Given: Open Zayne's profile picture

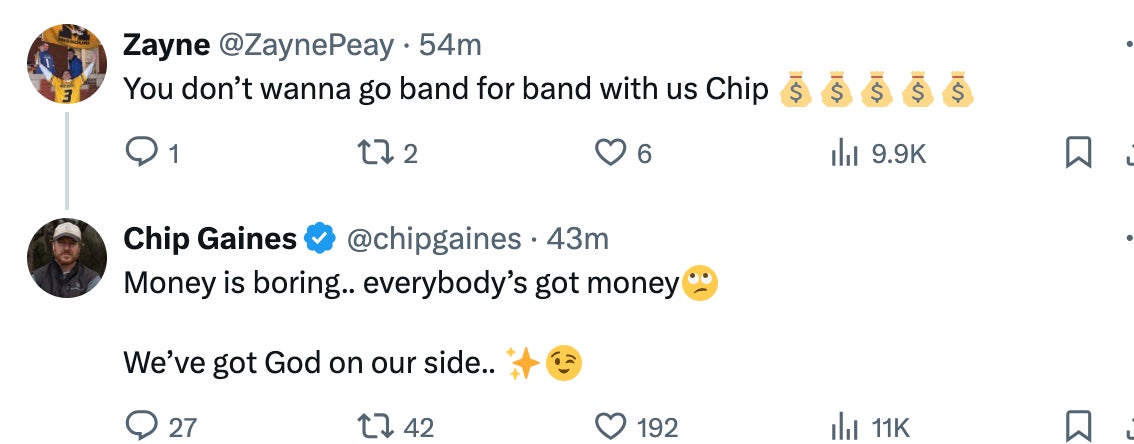Looking at the screenshot, I should click(67, 63).
